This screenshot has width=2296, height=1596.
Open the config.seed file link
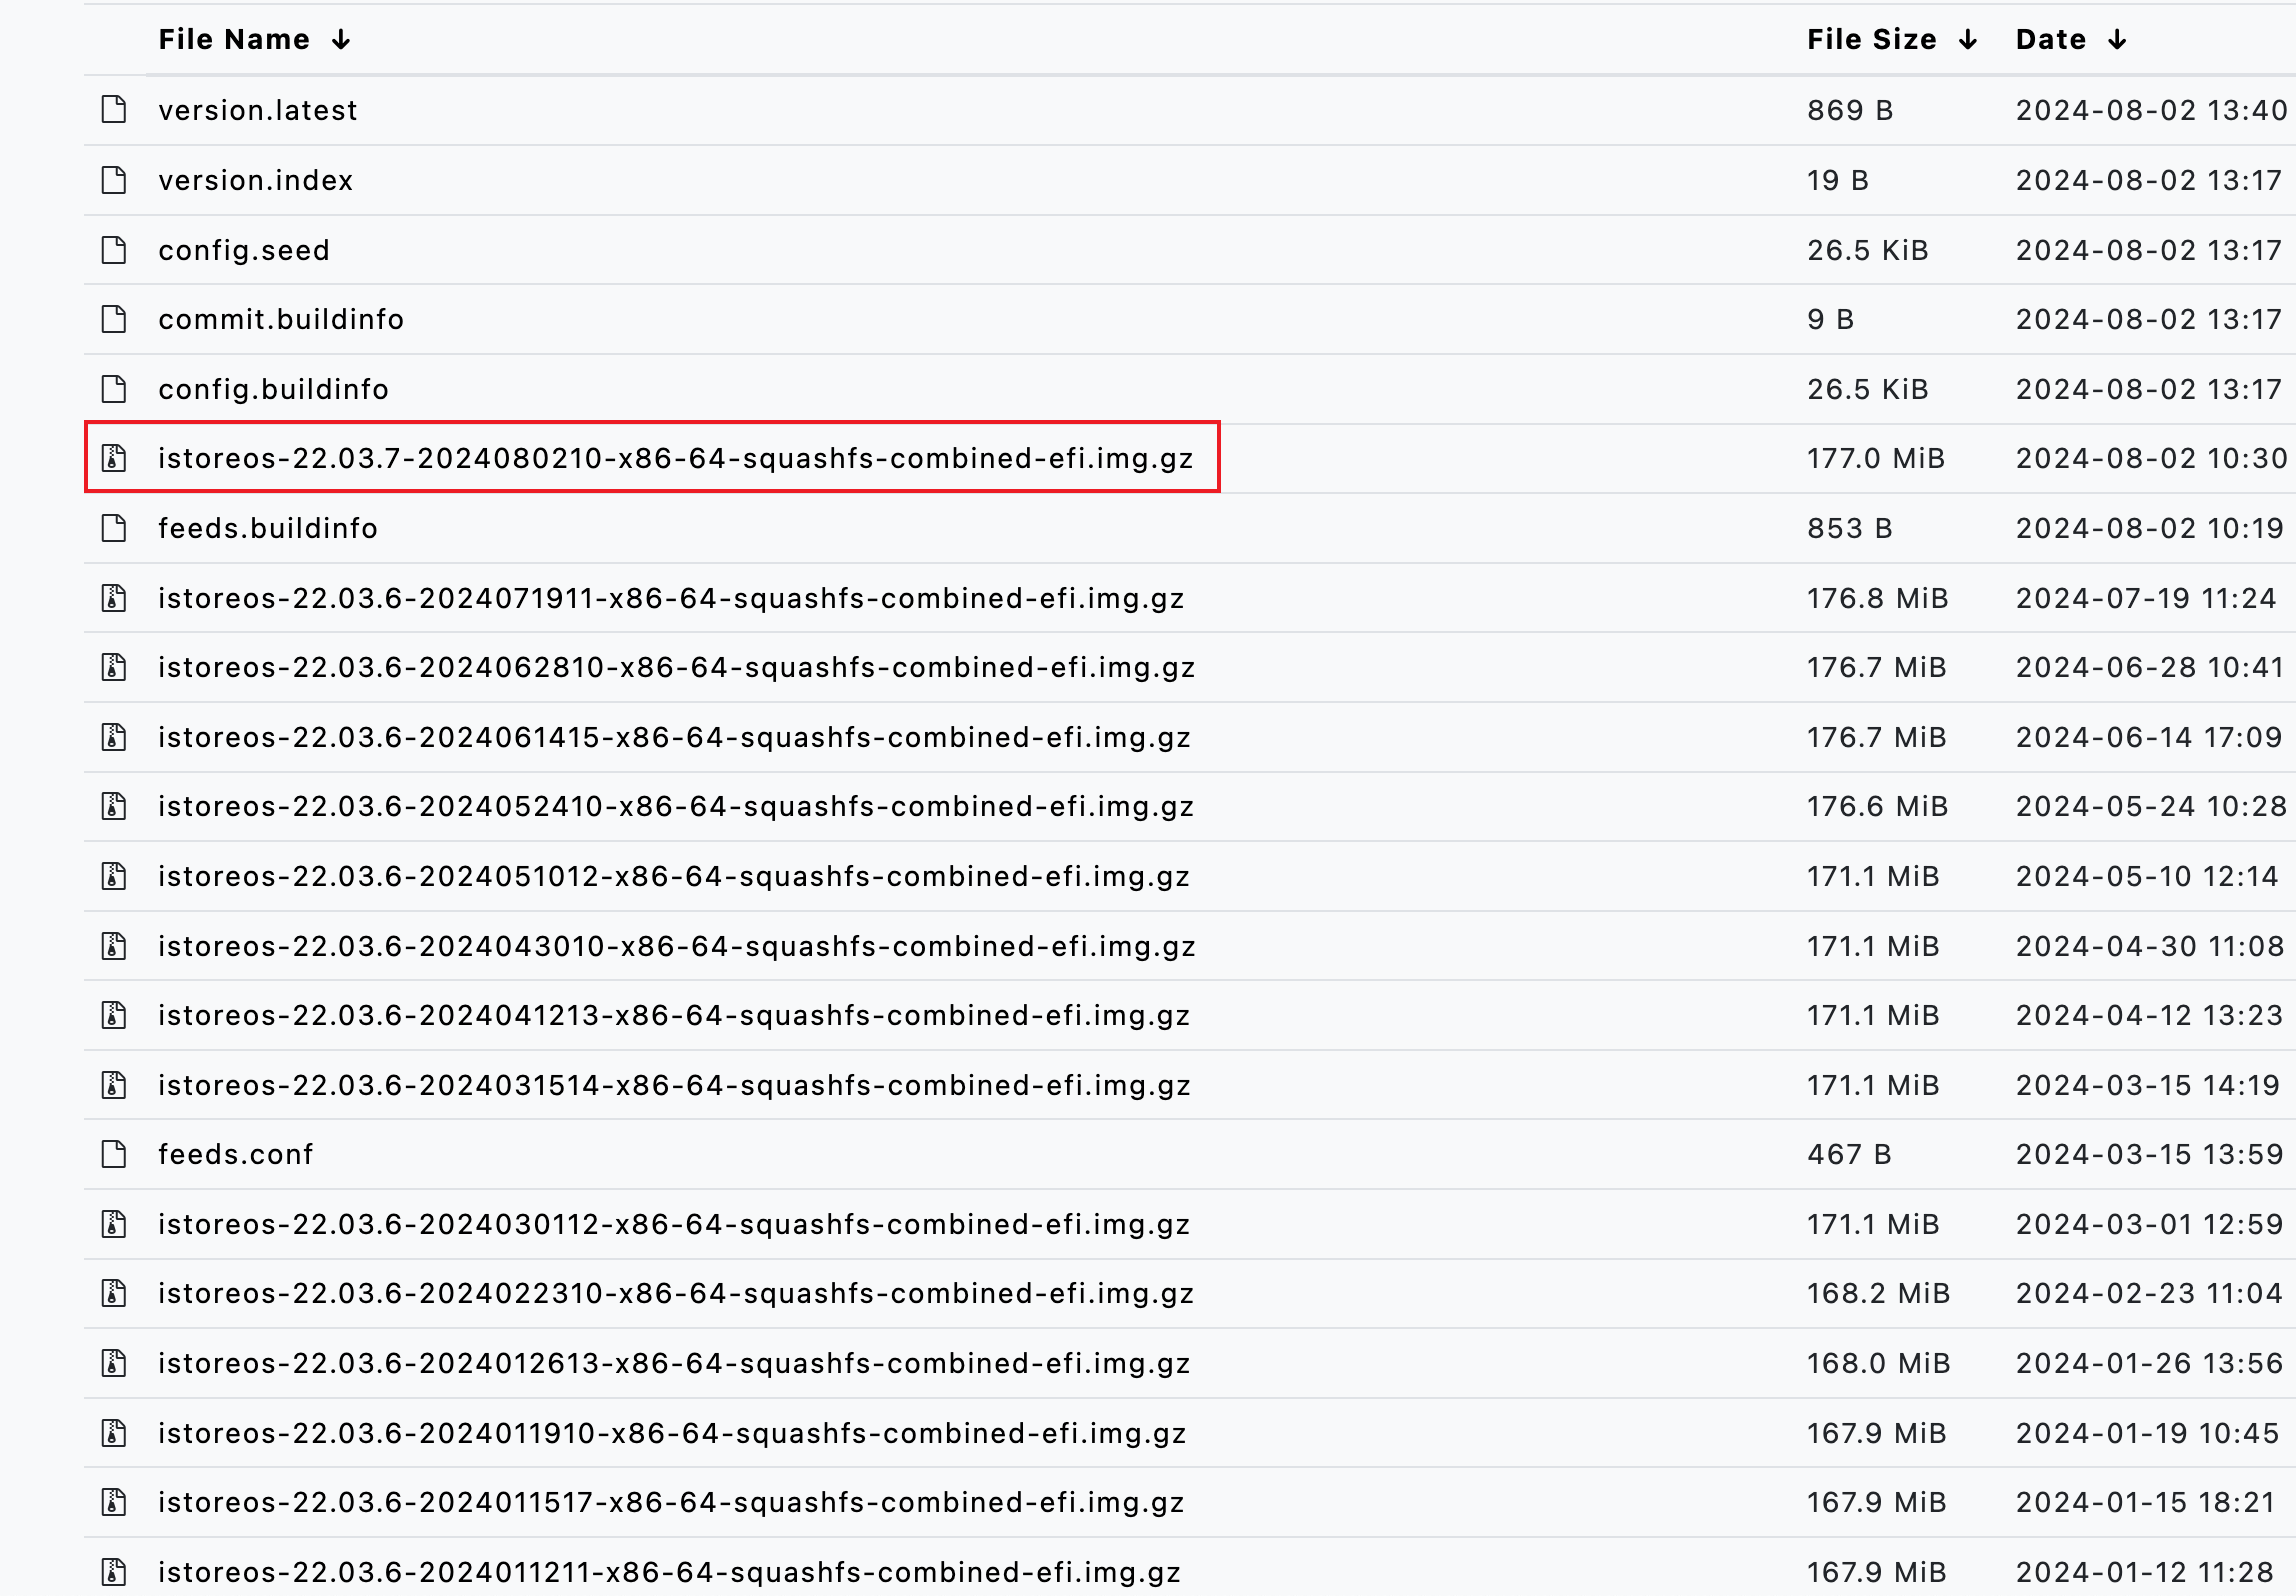[x=244, y=250]
